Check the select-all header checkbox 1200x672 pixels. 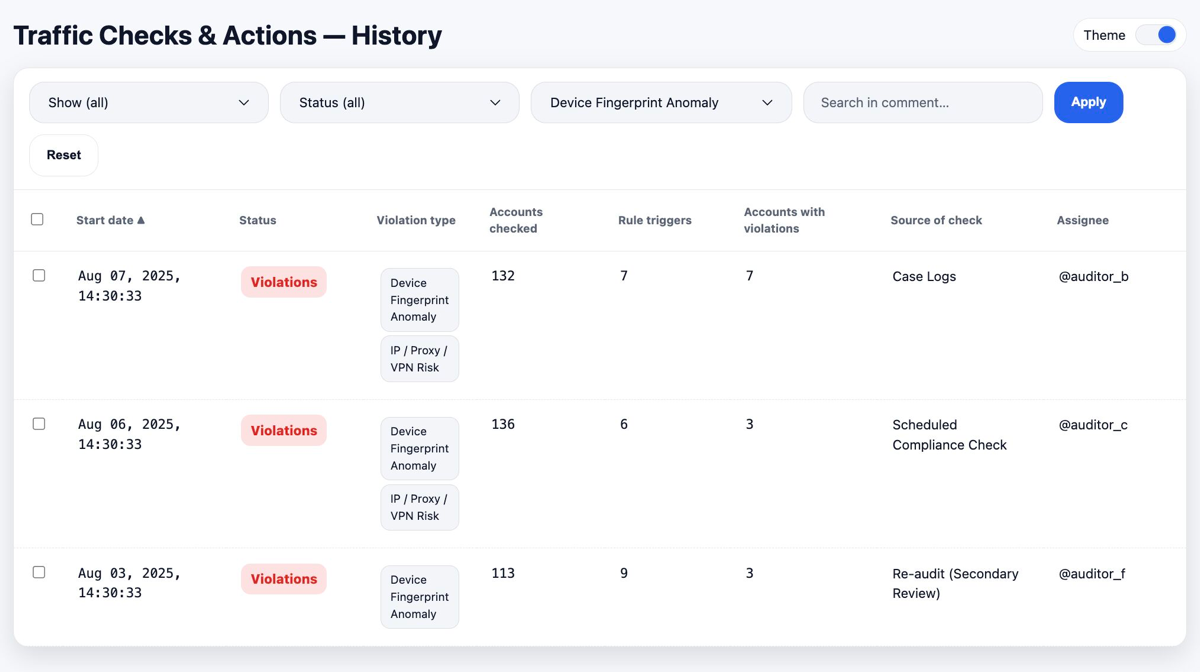click(x=37, y=219)
